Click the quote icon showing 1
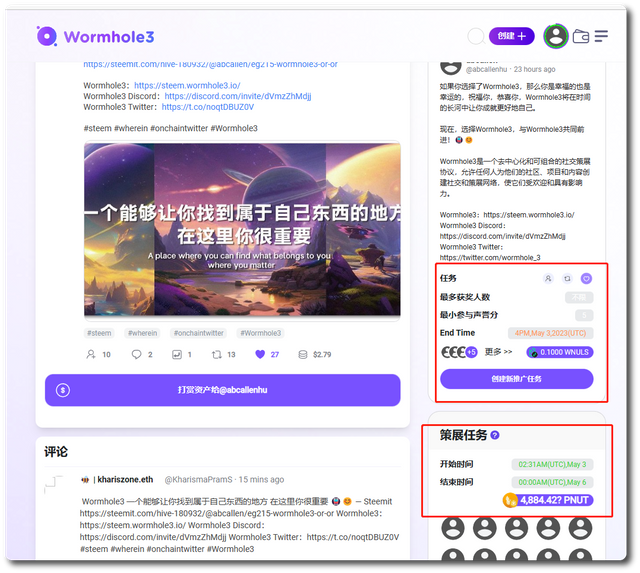Screen dimensions: 640x573 click(177, 354)
